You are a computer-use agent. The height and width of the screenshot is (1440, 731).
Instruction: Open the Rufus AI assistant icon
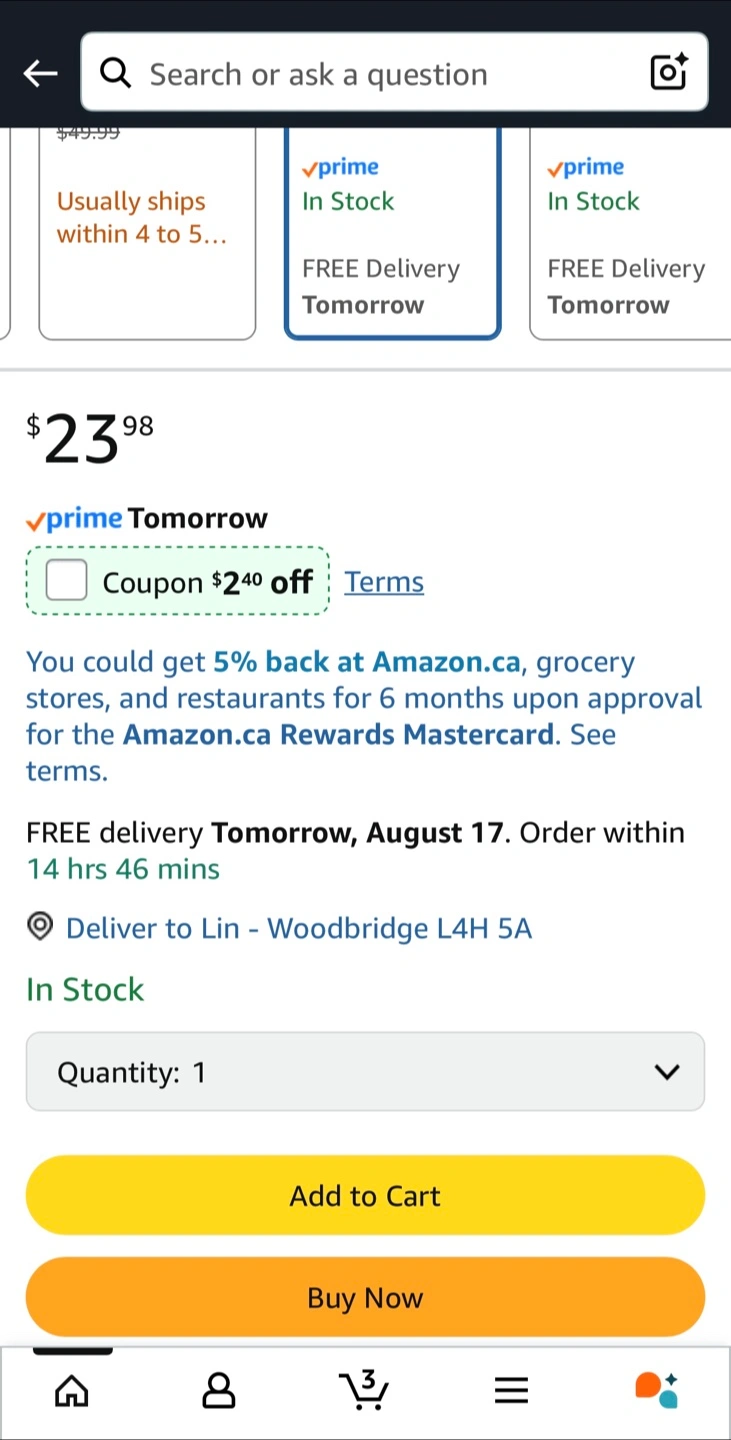coord(657,1390)
